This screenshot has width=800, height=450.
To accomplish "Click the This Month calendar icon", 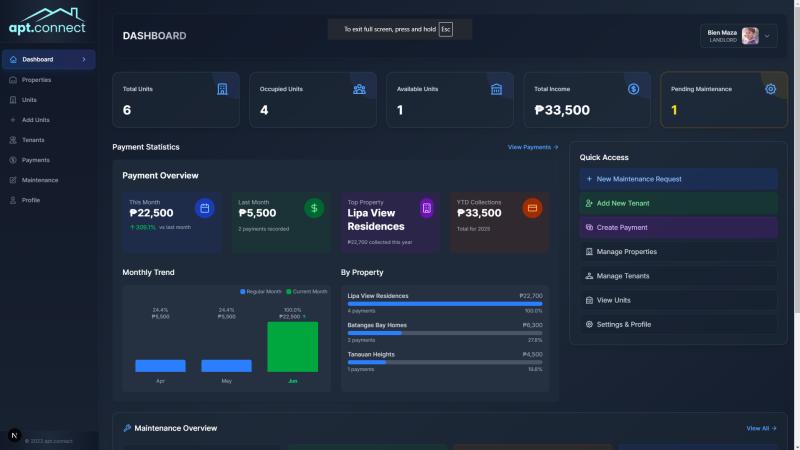I will [205, 208].
